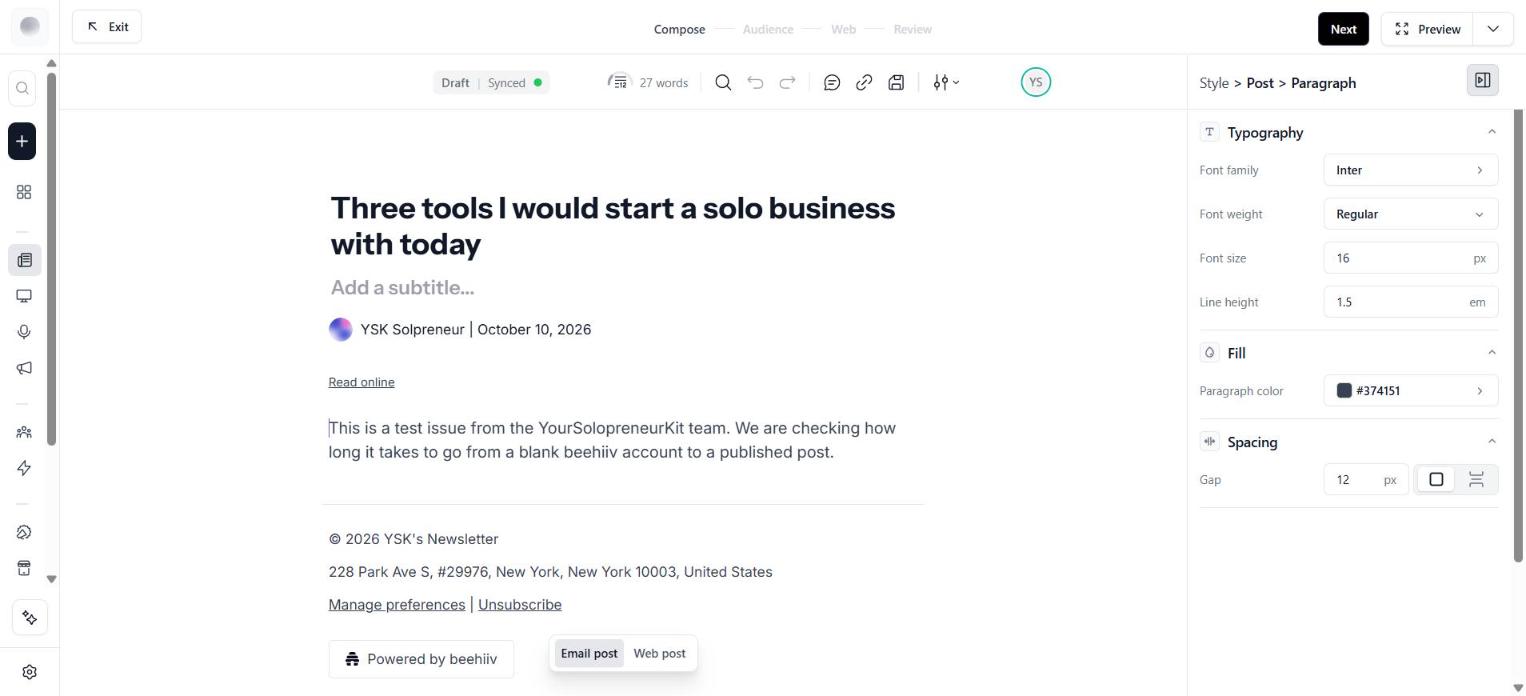Click the Exit button
Screen dimensions: 1526x696
[x=107, y=27]
